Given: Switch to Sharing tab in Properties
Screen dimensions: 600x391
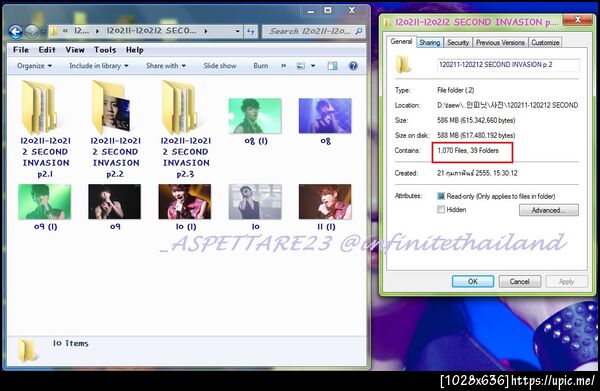Looking at the screenshot, I should pos(429,42).
